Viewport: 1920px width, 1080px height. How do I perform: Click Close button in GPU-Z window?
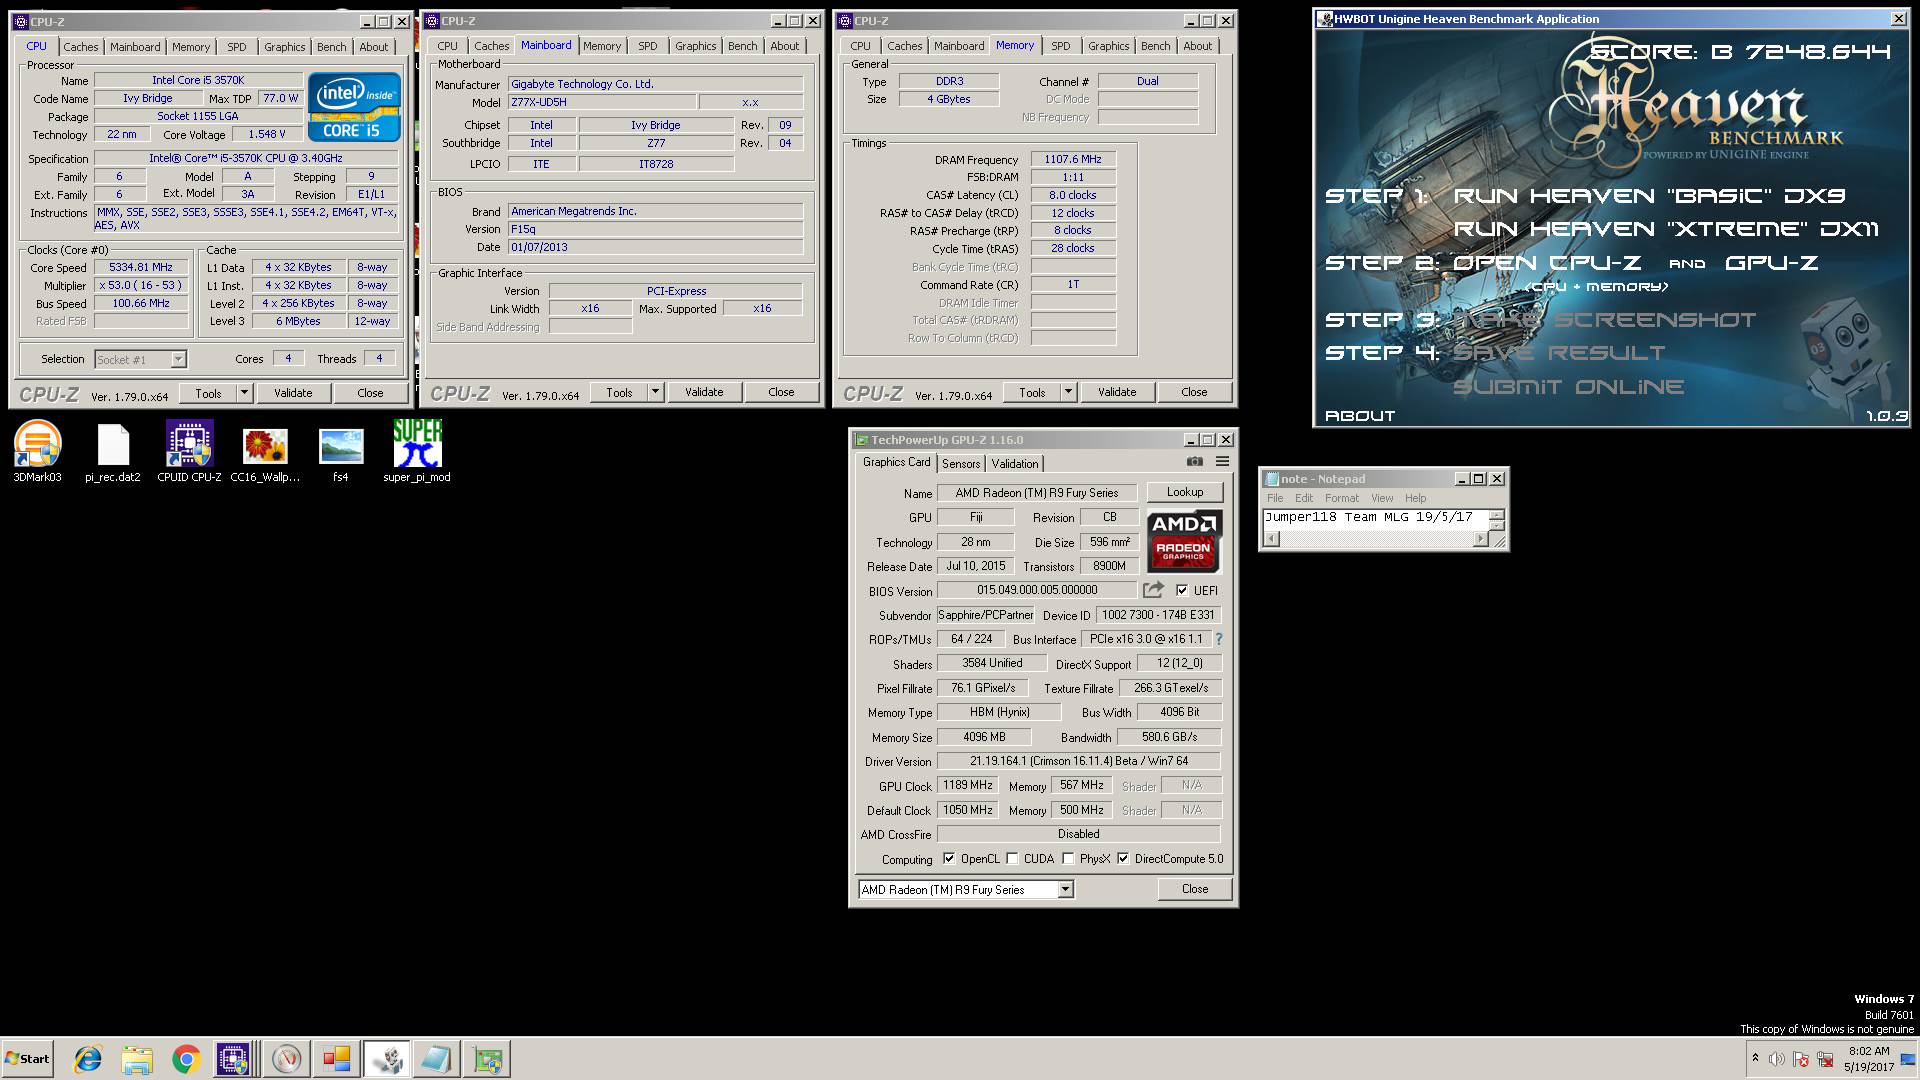(x=1195, y=888)
